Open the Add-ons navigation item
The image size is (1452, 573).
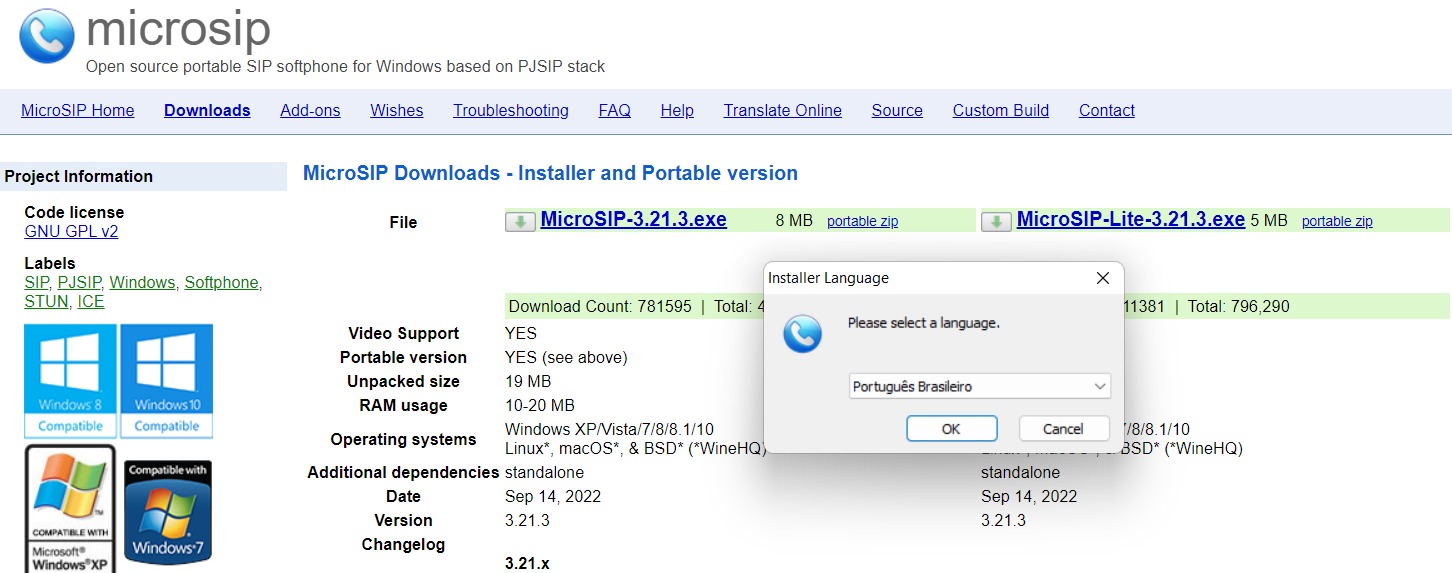coord(310,111)
